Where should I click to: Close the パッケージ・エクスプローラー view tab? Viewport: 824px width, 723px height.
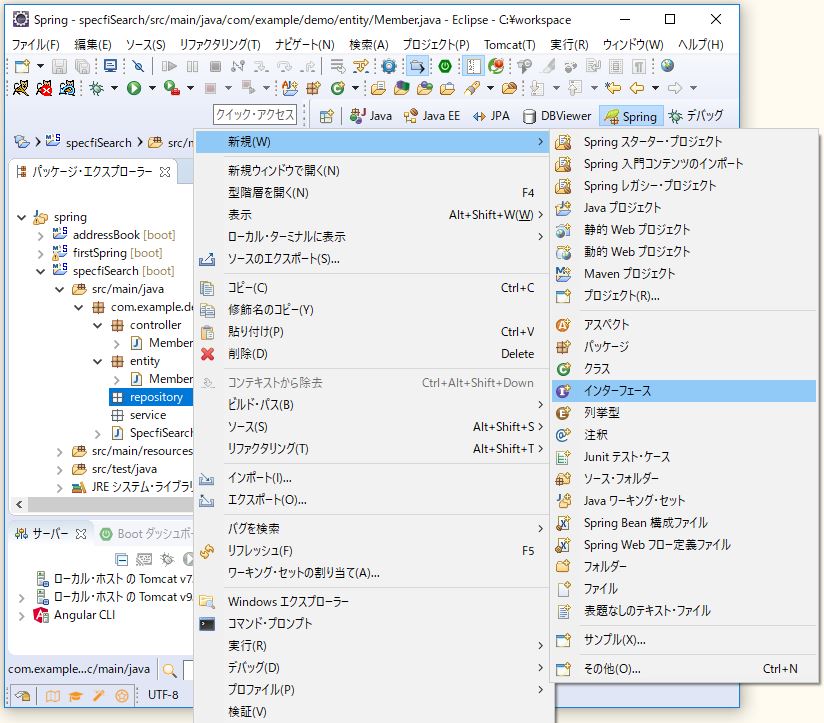165,172
